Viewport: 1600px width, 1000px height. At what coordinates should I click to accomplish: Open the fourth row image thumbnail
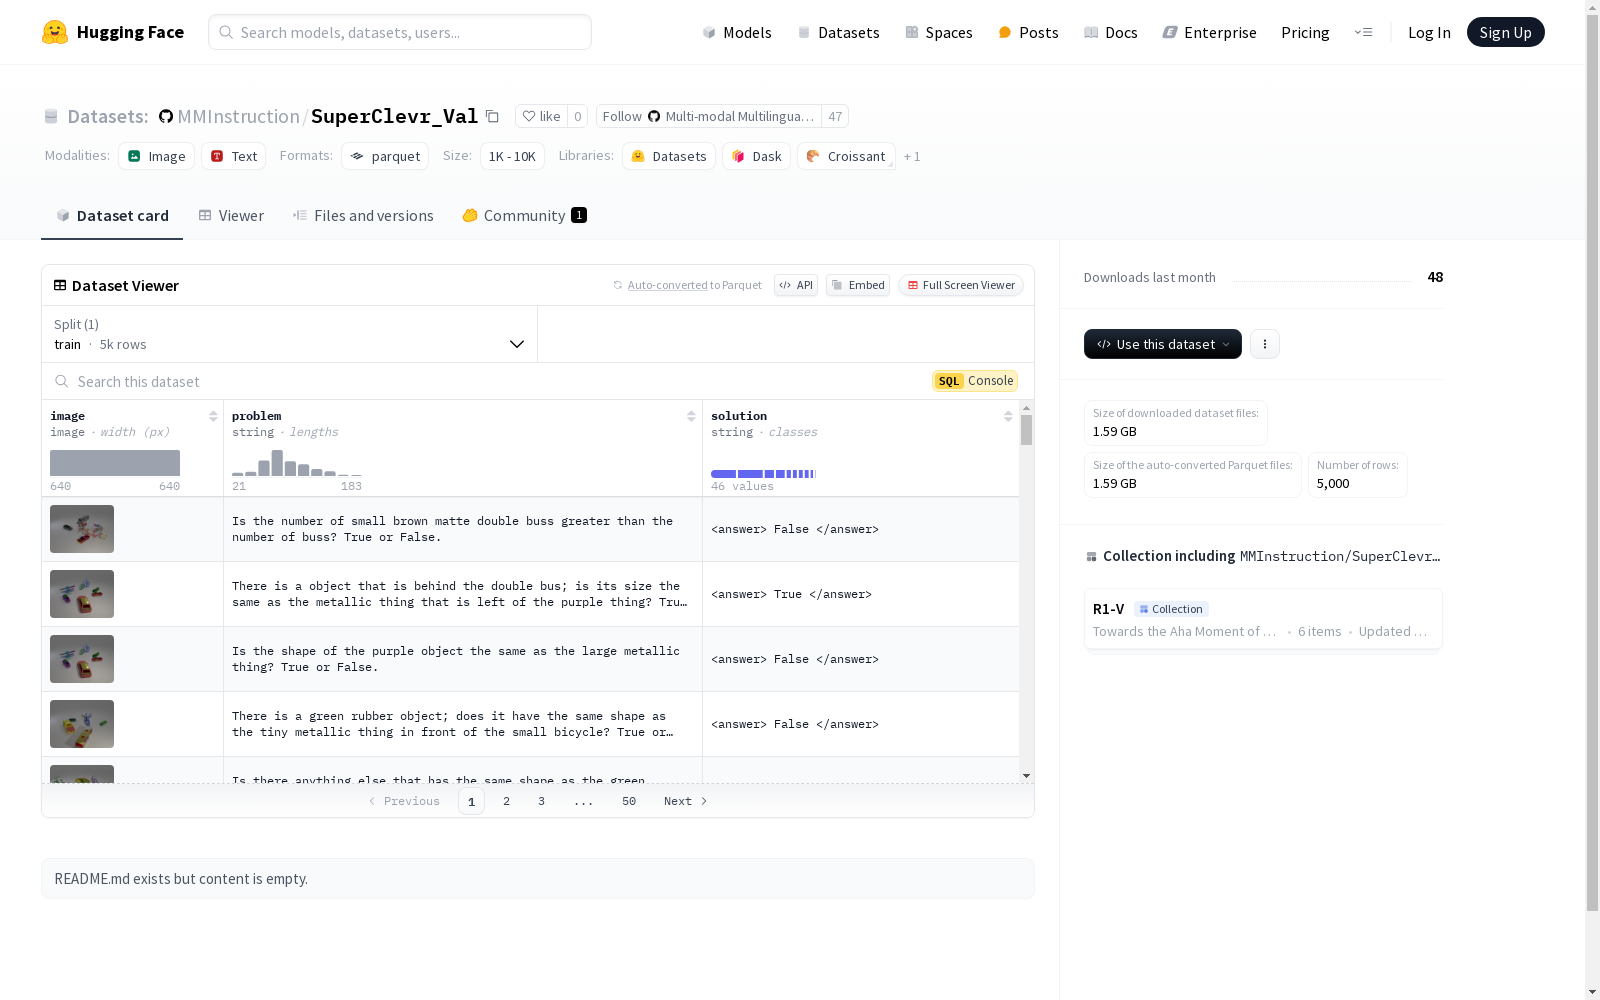tap(82, 724)
